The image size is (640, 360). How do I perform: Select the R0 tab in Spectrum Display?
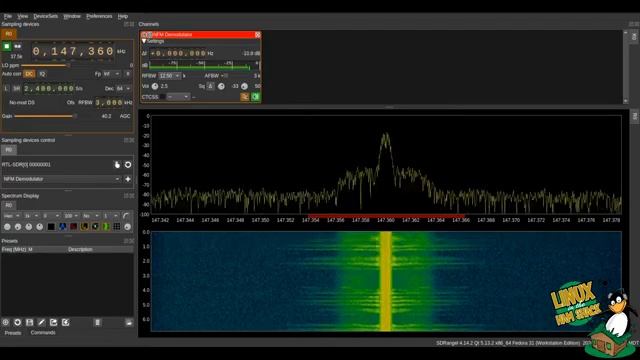click(x=9, y=205)
